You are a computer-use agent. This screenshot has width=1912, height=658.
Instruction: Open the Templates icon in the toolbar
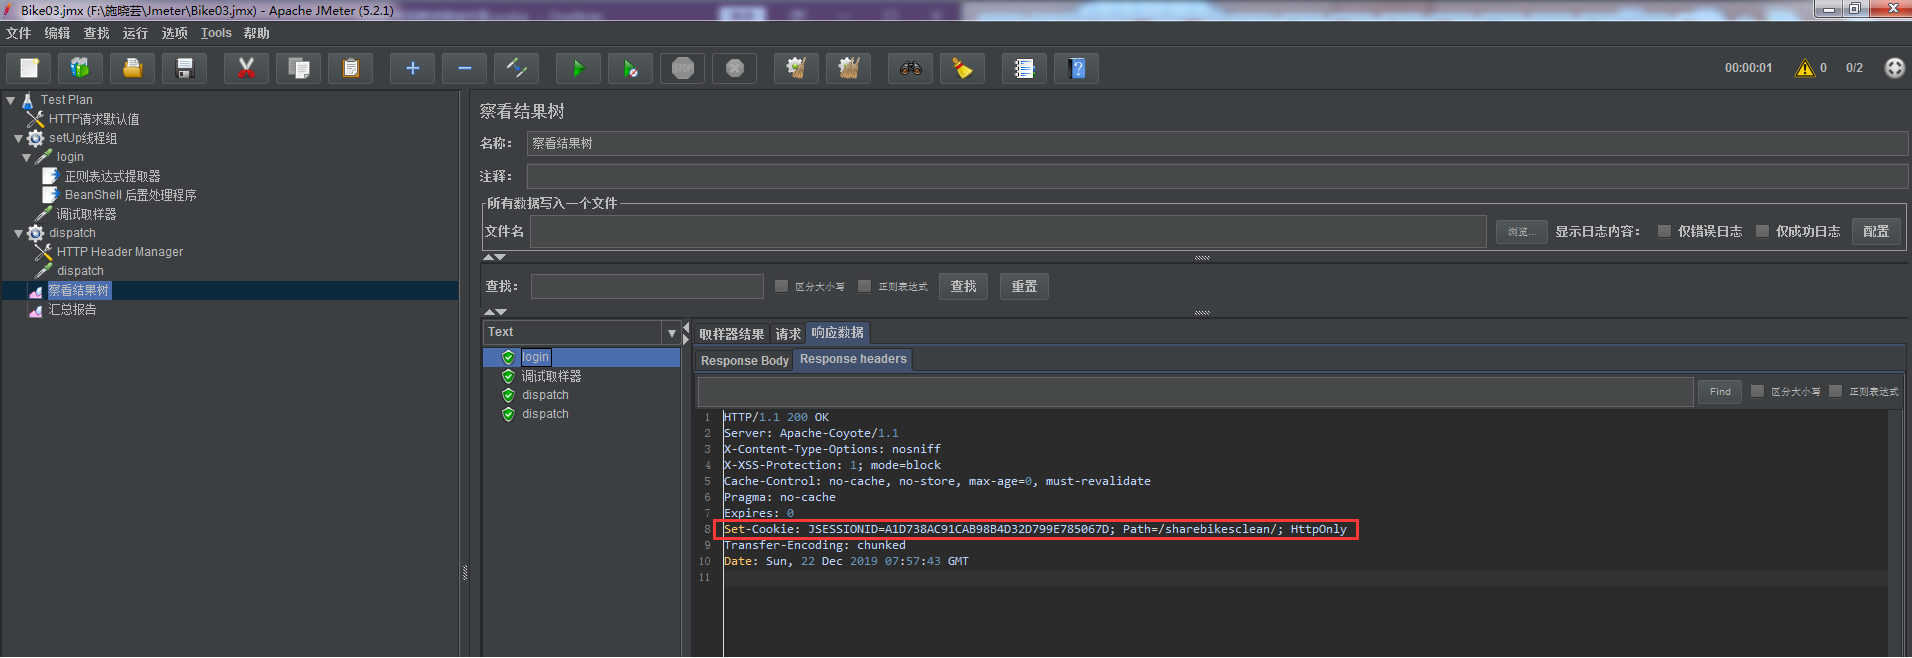(80, 68)
